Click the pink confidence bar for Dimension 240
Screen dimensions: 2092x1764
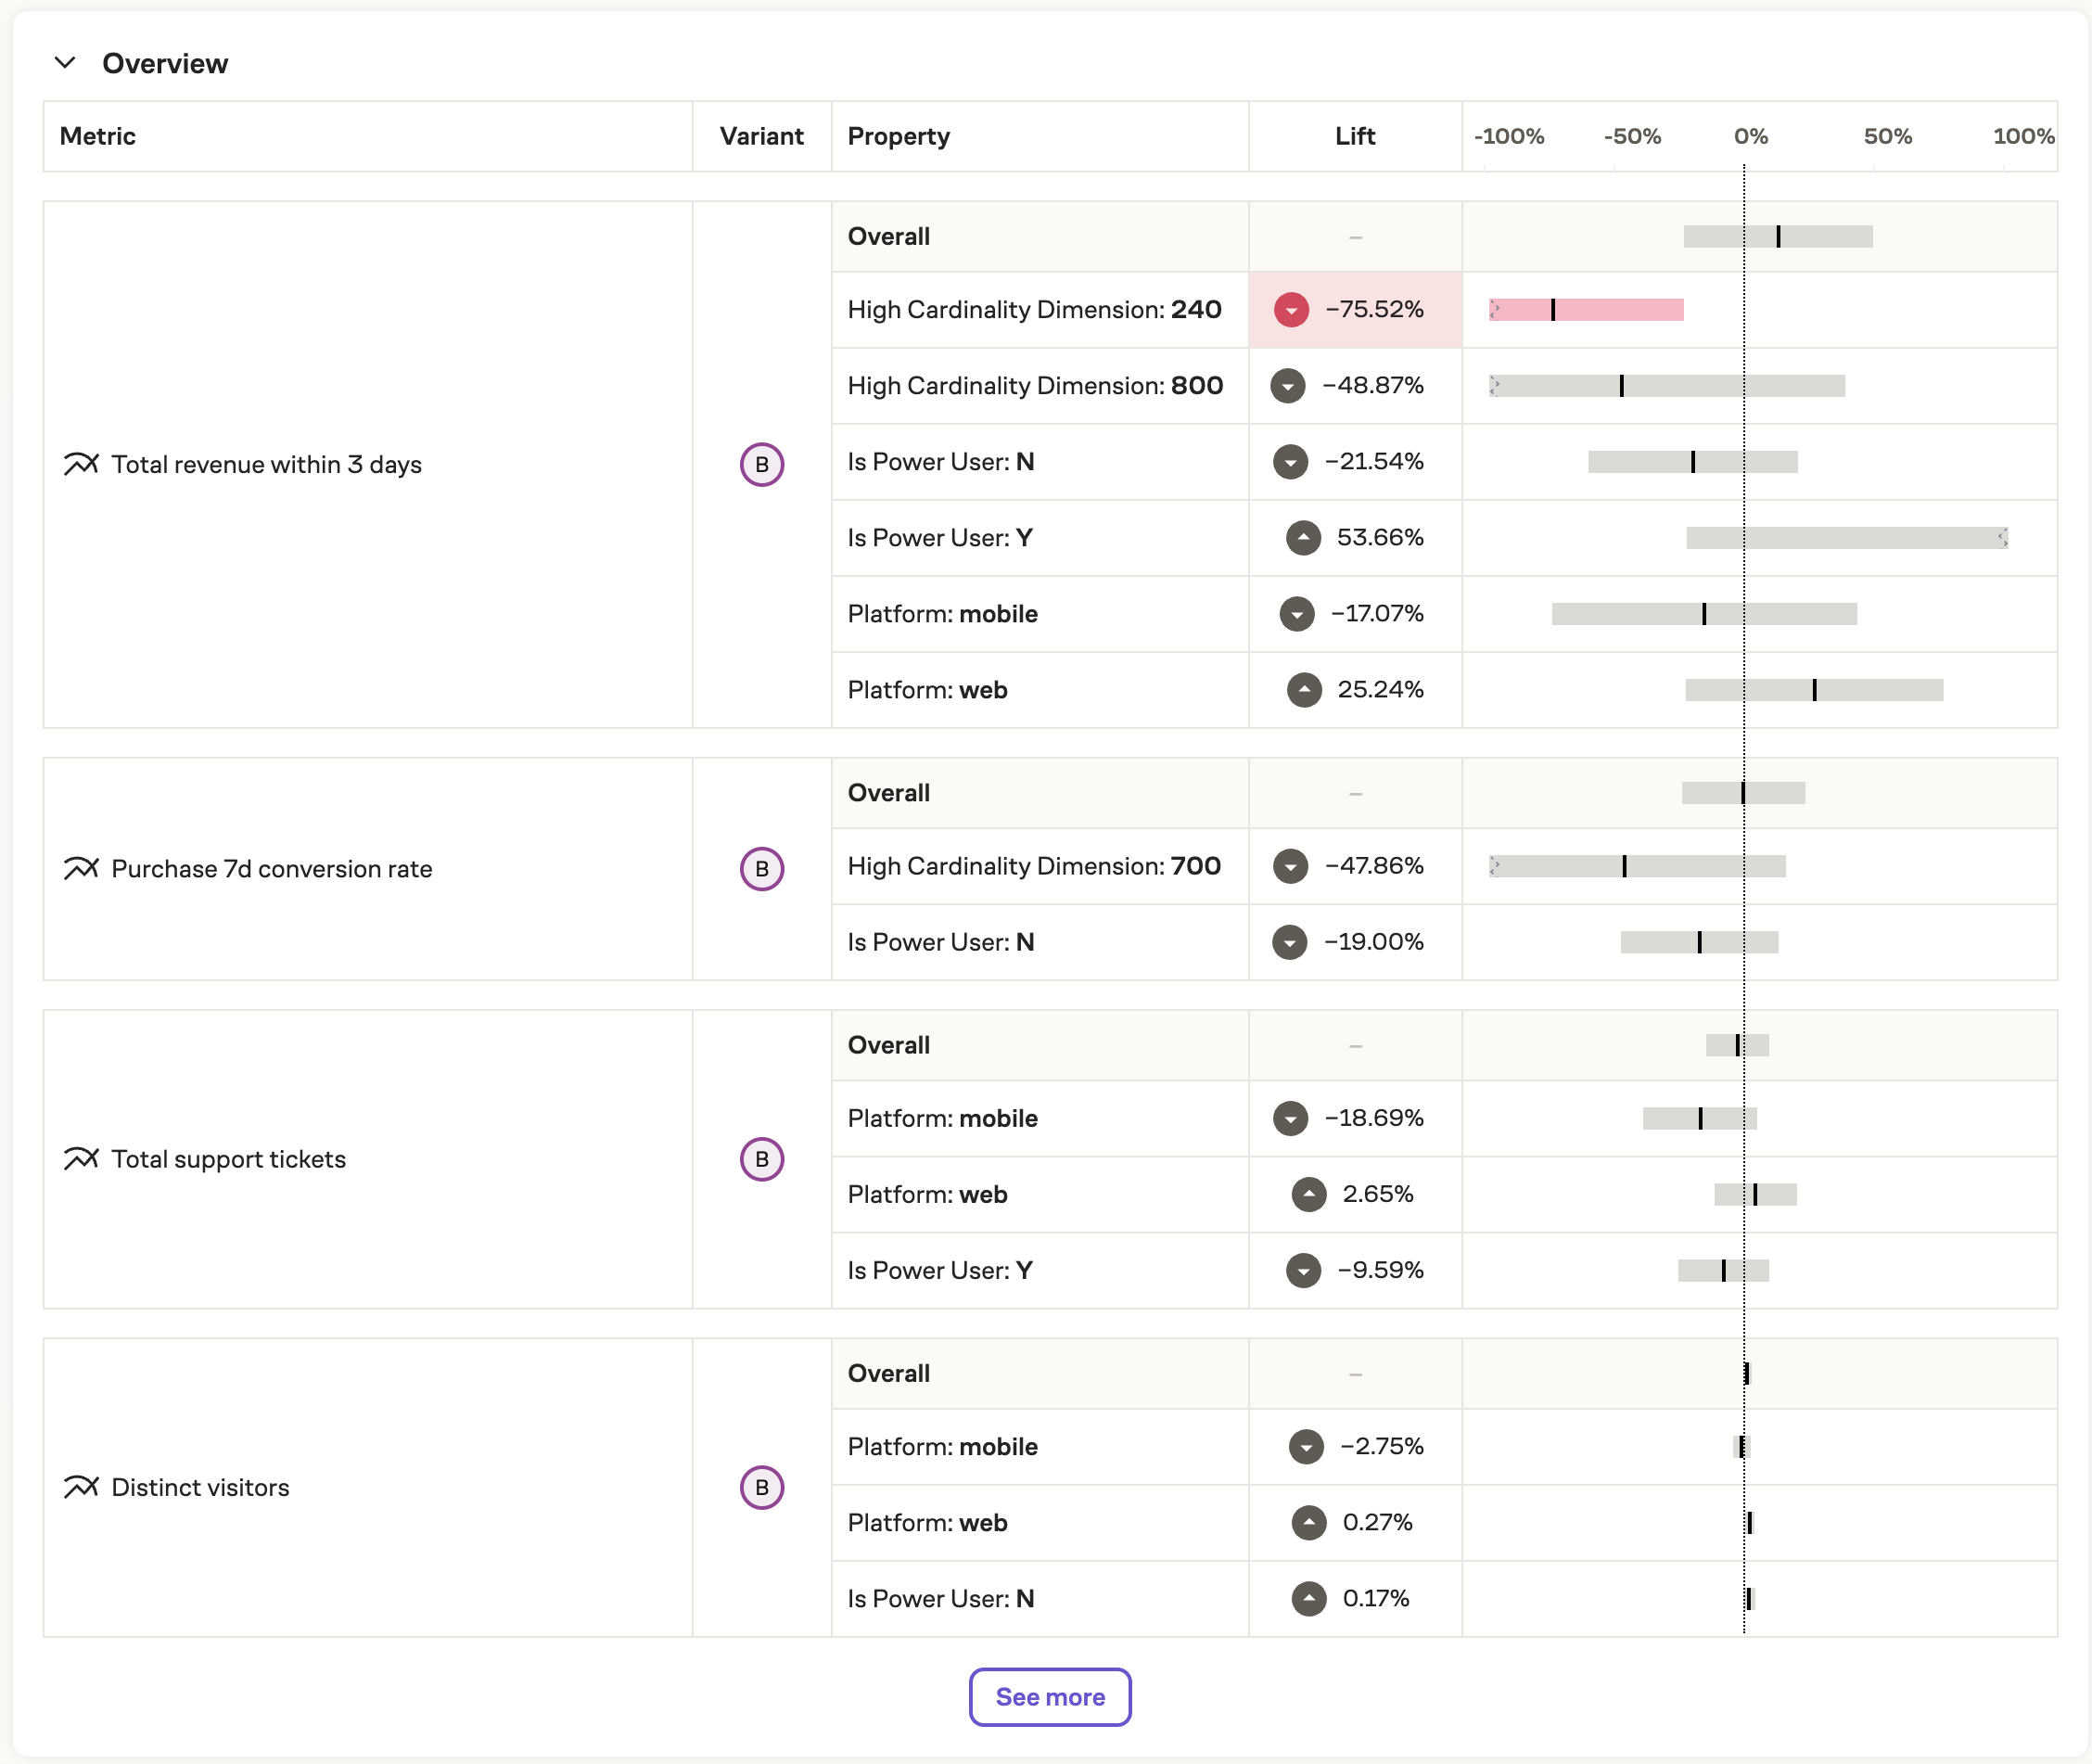click(x=1586, y=310)
